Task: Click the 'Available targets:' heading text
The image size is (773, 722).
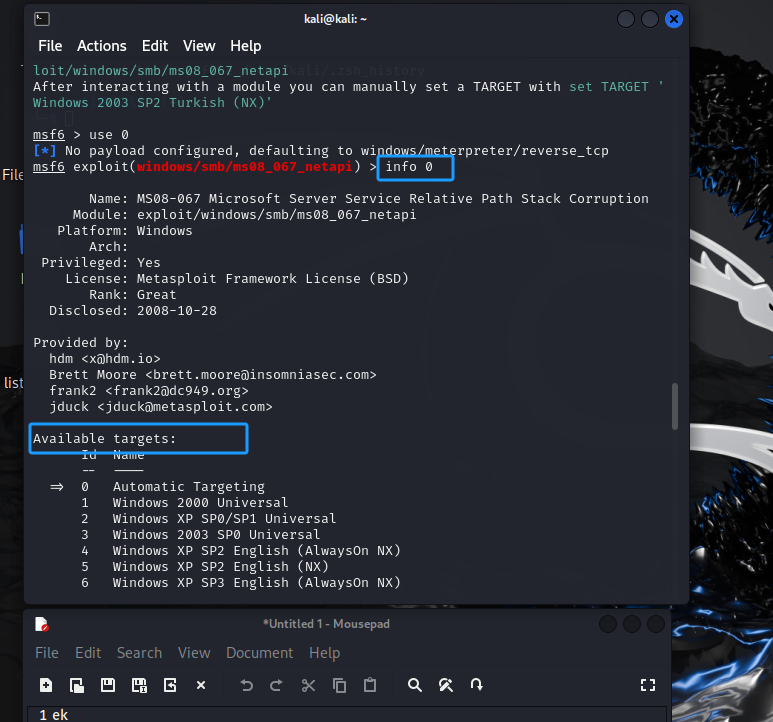Action: pyautogui.click(x=105, y=439)
